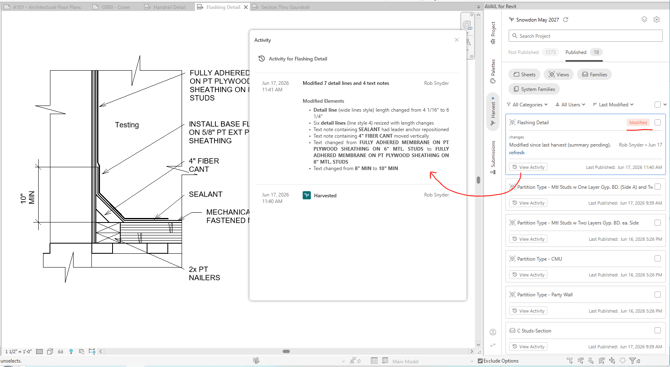
Task: Open the G000 - Cover view tab
Action: pos(112,7)
